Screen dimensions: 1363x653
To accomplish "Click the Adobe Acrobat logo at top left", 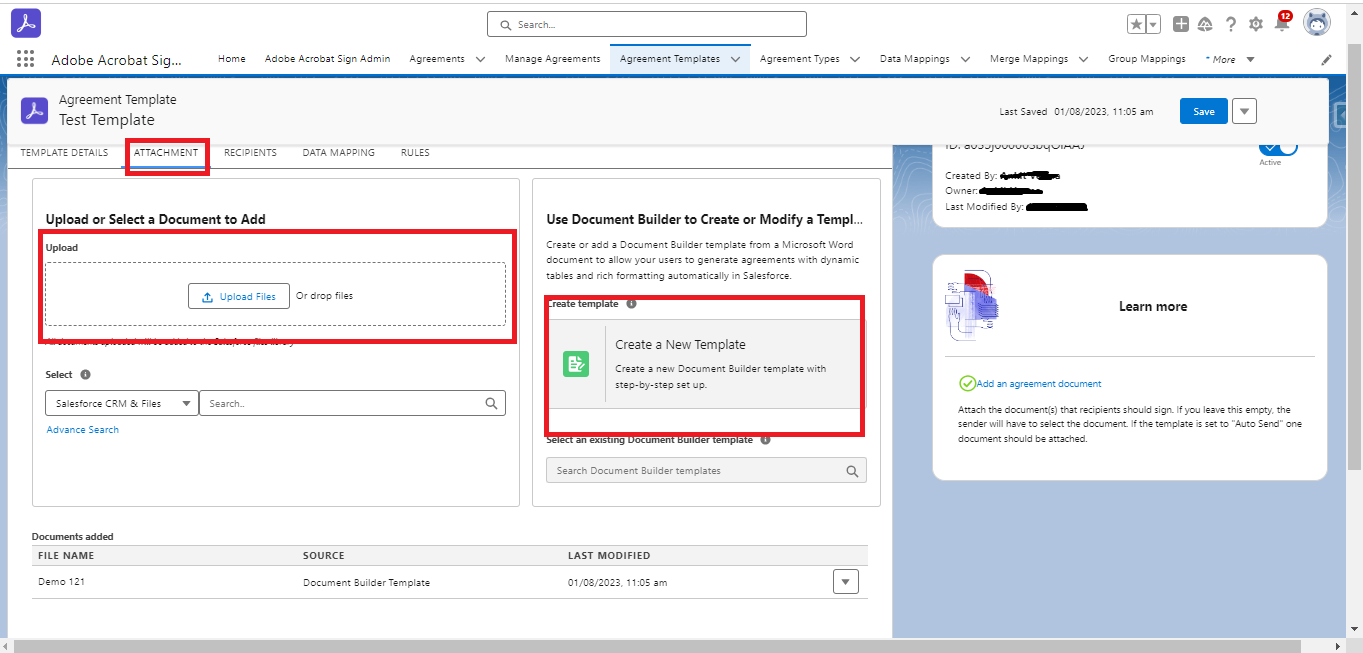I will pyautogui.click(x=26, y=22).
